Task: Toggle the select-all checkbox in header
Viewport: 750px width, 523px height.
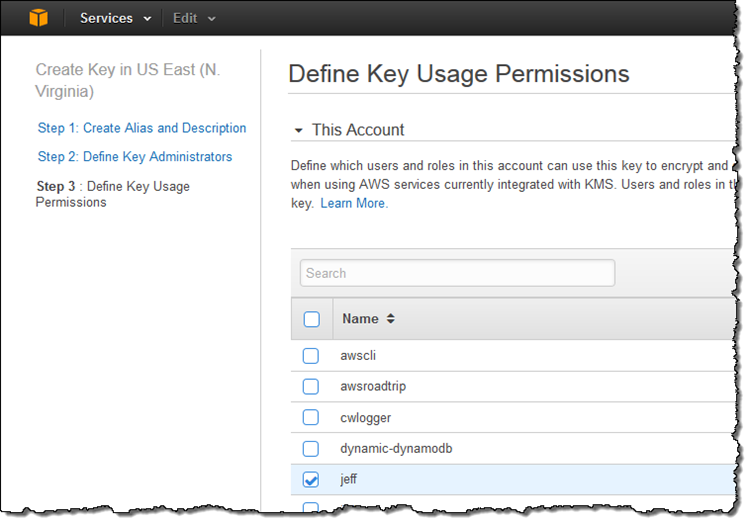Action: [x=311, y=319]
